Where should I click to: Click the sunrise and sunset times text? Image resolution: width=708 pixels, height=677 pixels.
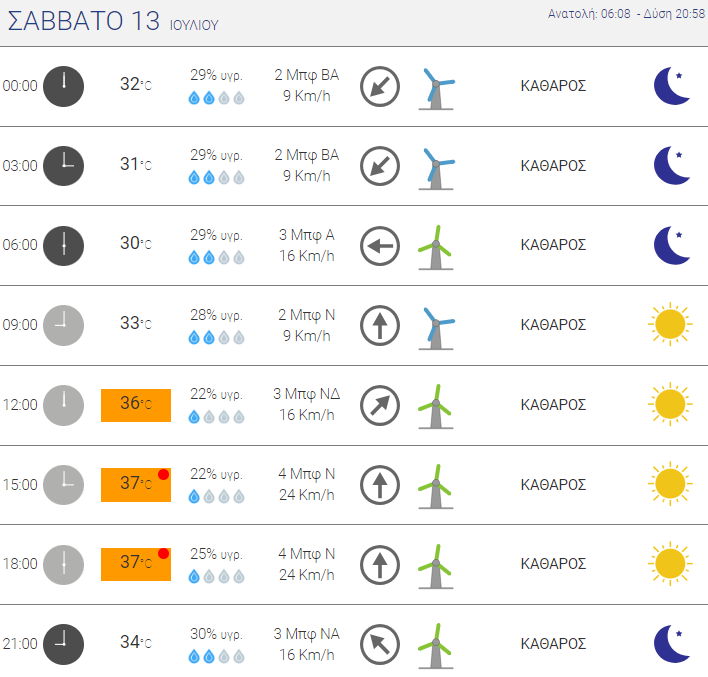pos(626,14)
